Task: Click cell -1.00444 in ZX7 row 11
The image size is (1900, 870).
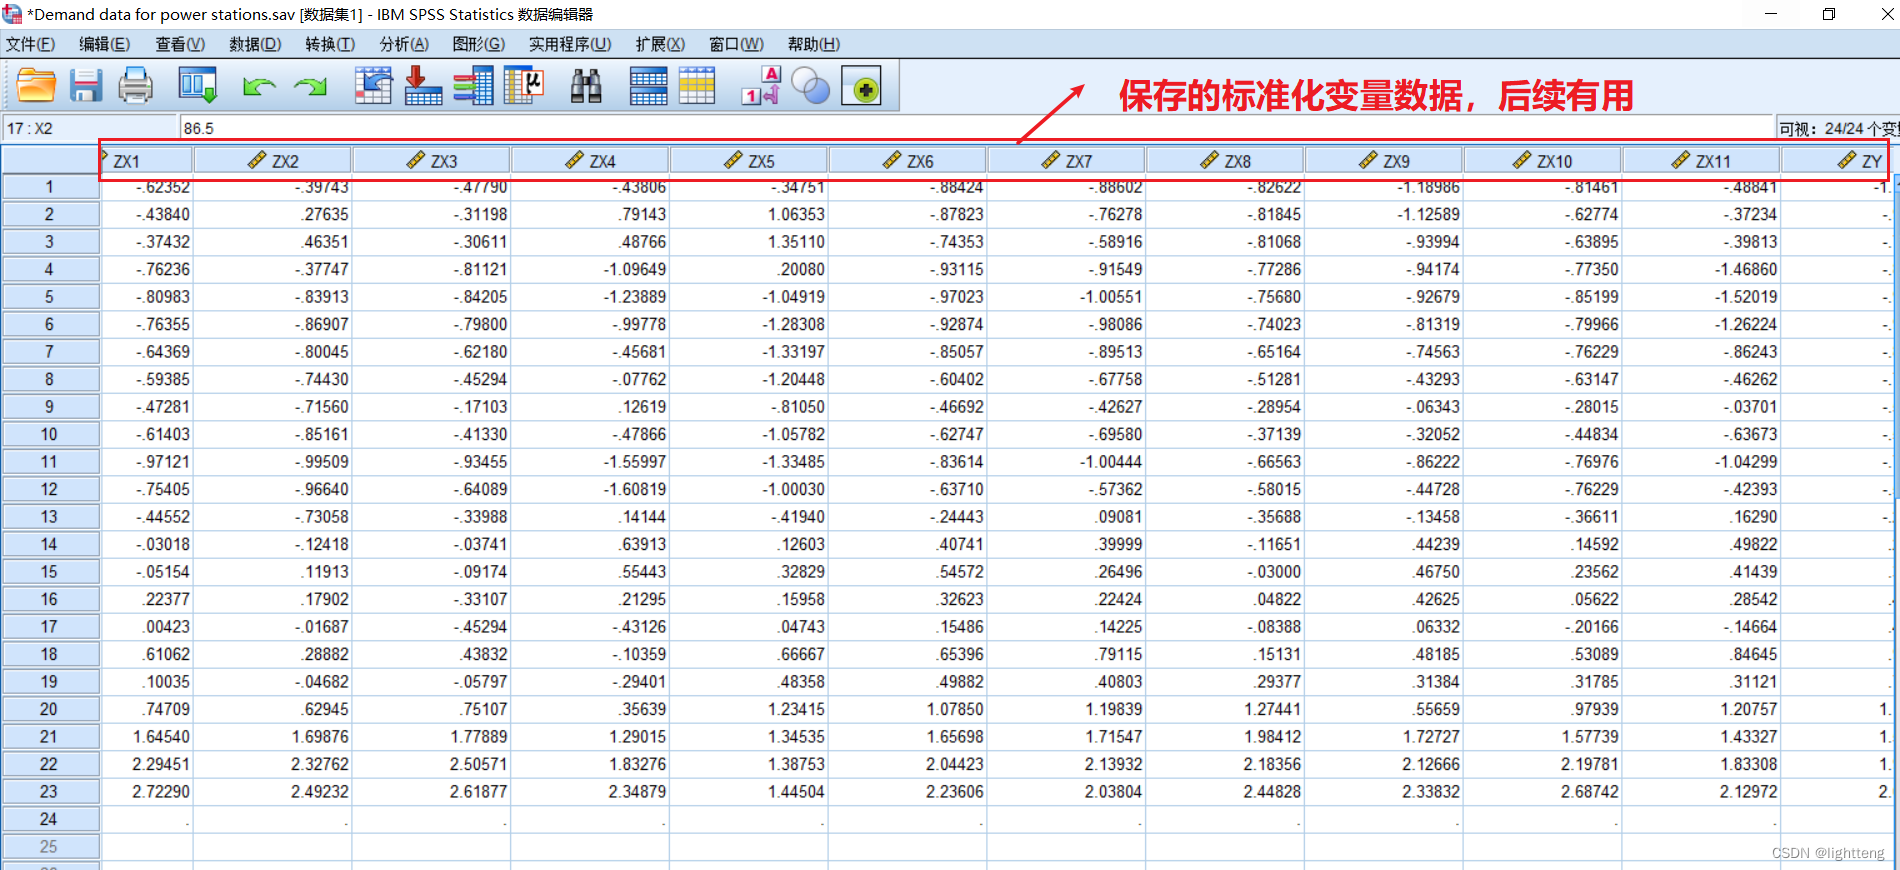Action: tap(1067, 462)
